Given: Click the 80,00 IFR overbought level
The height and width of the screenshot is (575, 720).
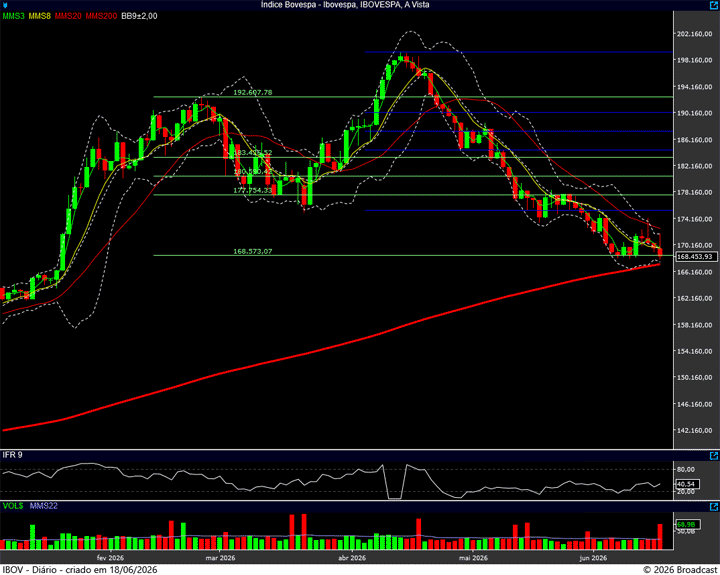Looking at the screenshot, I should [686, 469].
